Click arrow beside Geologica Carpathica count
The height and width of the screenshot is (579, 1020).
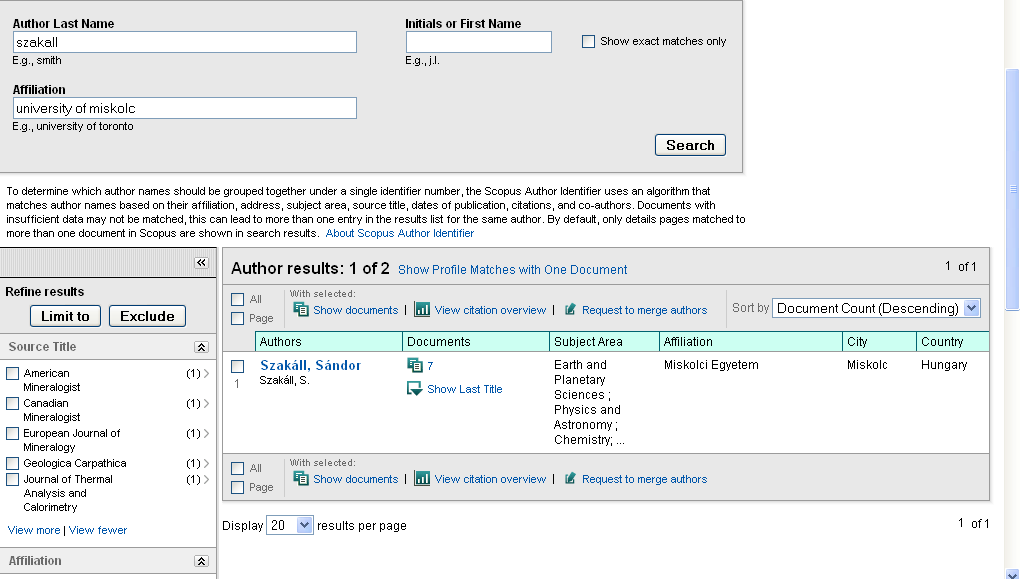(x=206, y=463)
